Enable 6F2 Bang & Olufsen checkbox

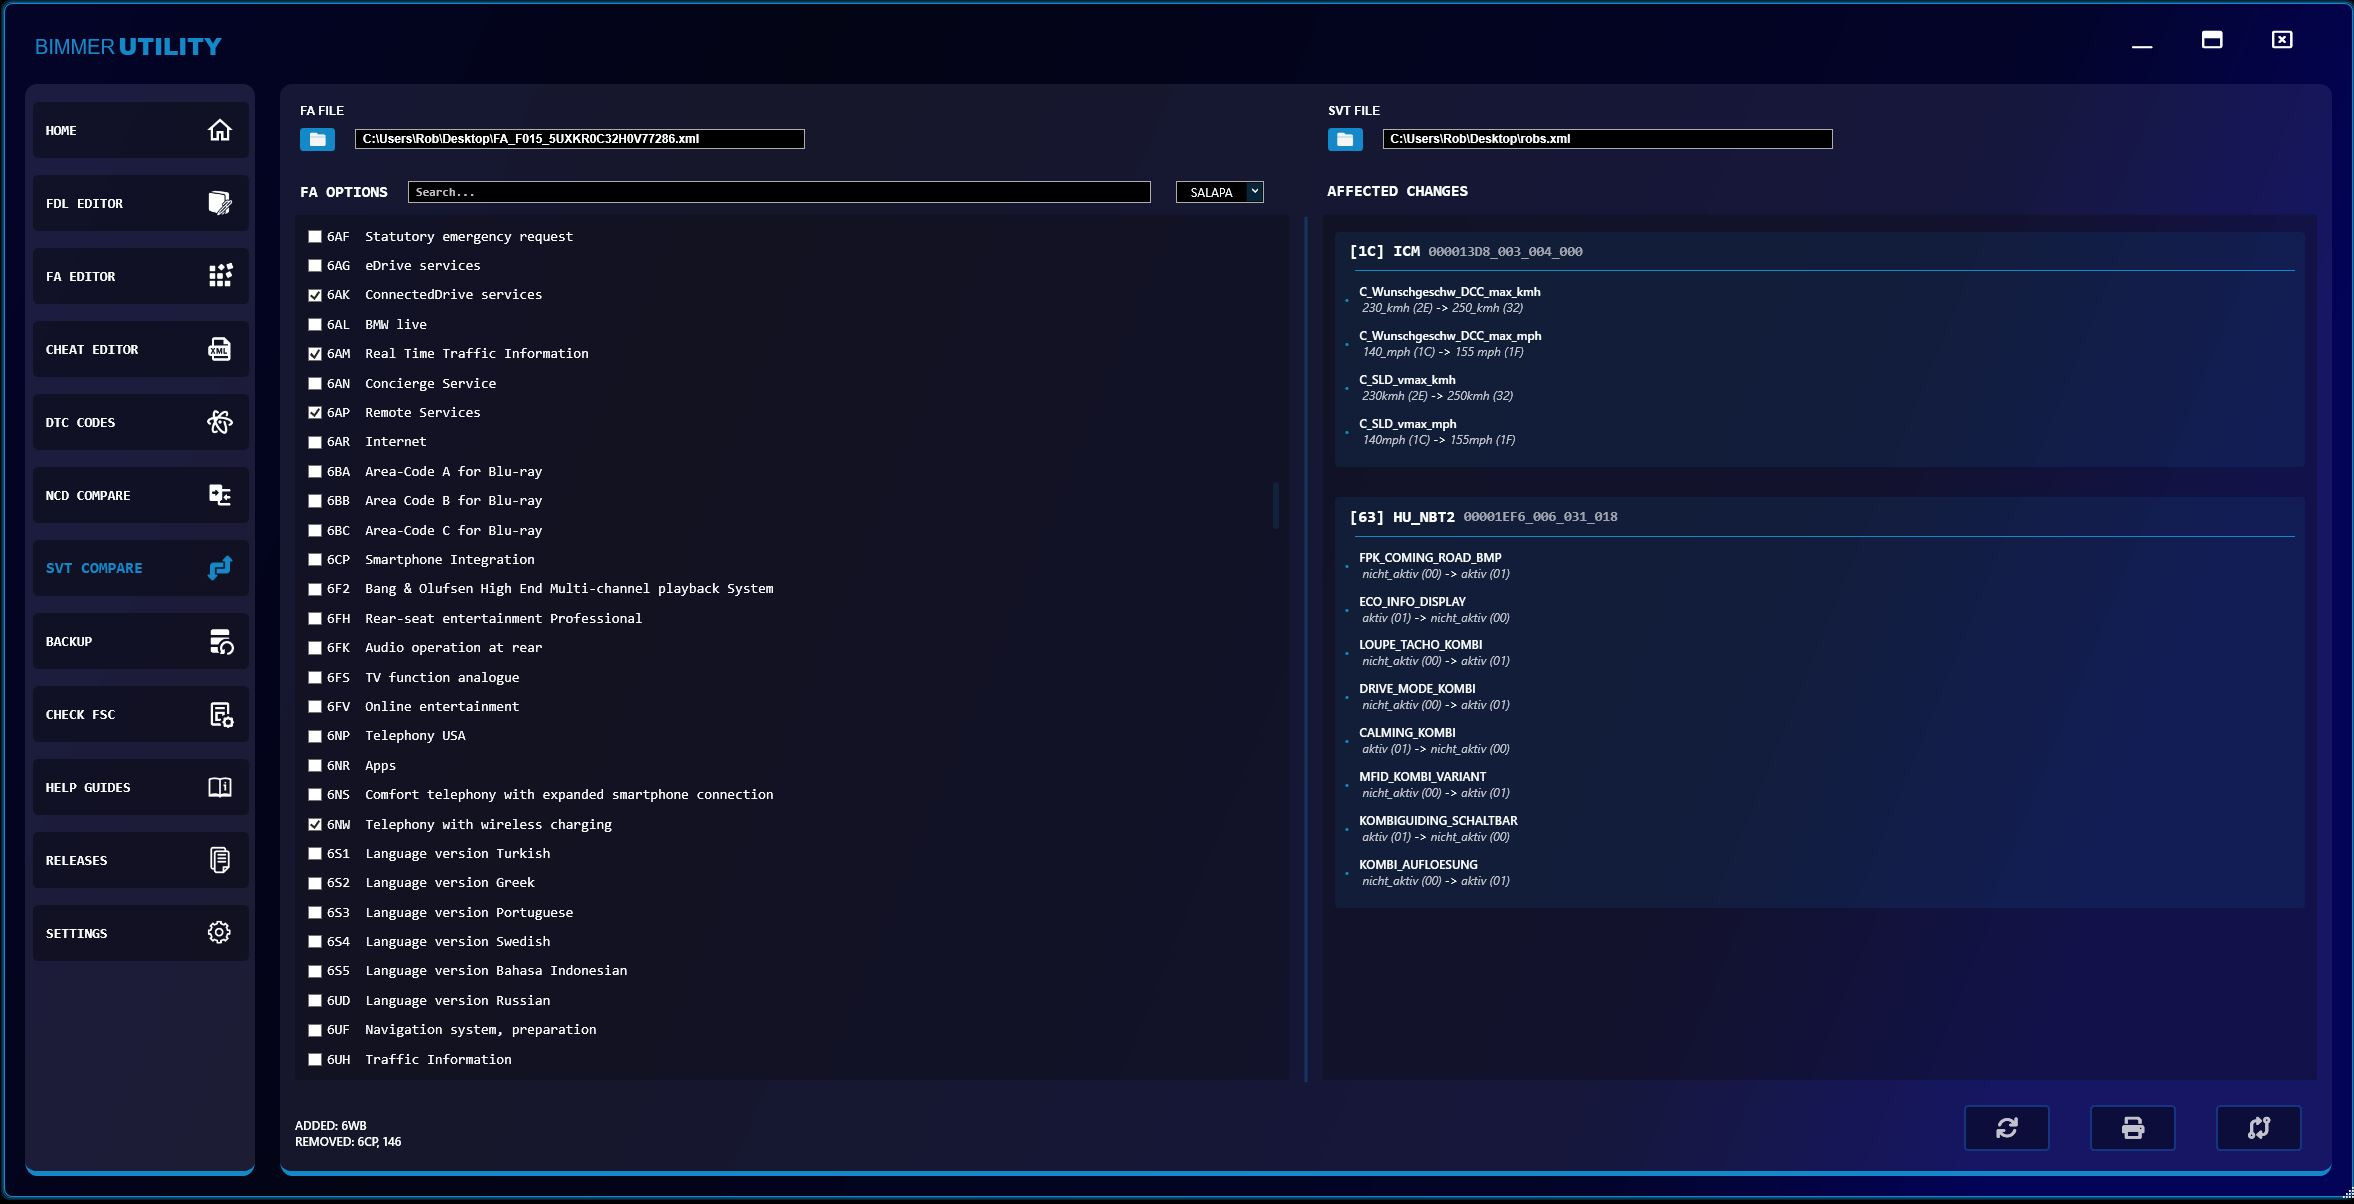(315, 589)
